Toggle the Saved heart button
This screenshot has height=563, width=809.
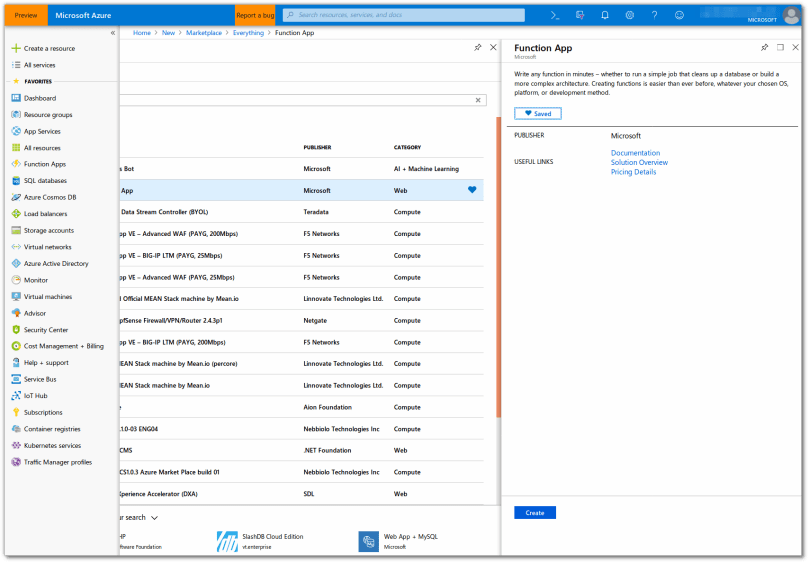[538, 114]
